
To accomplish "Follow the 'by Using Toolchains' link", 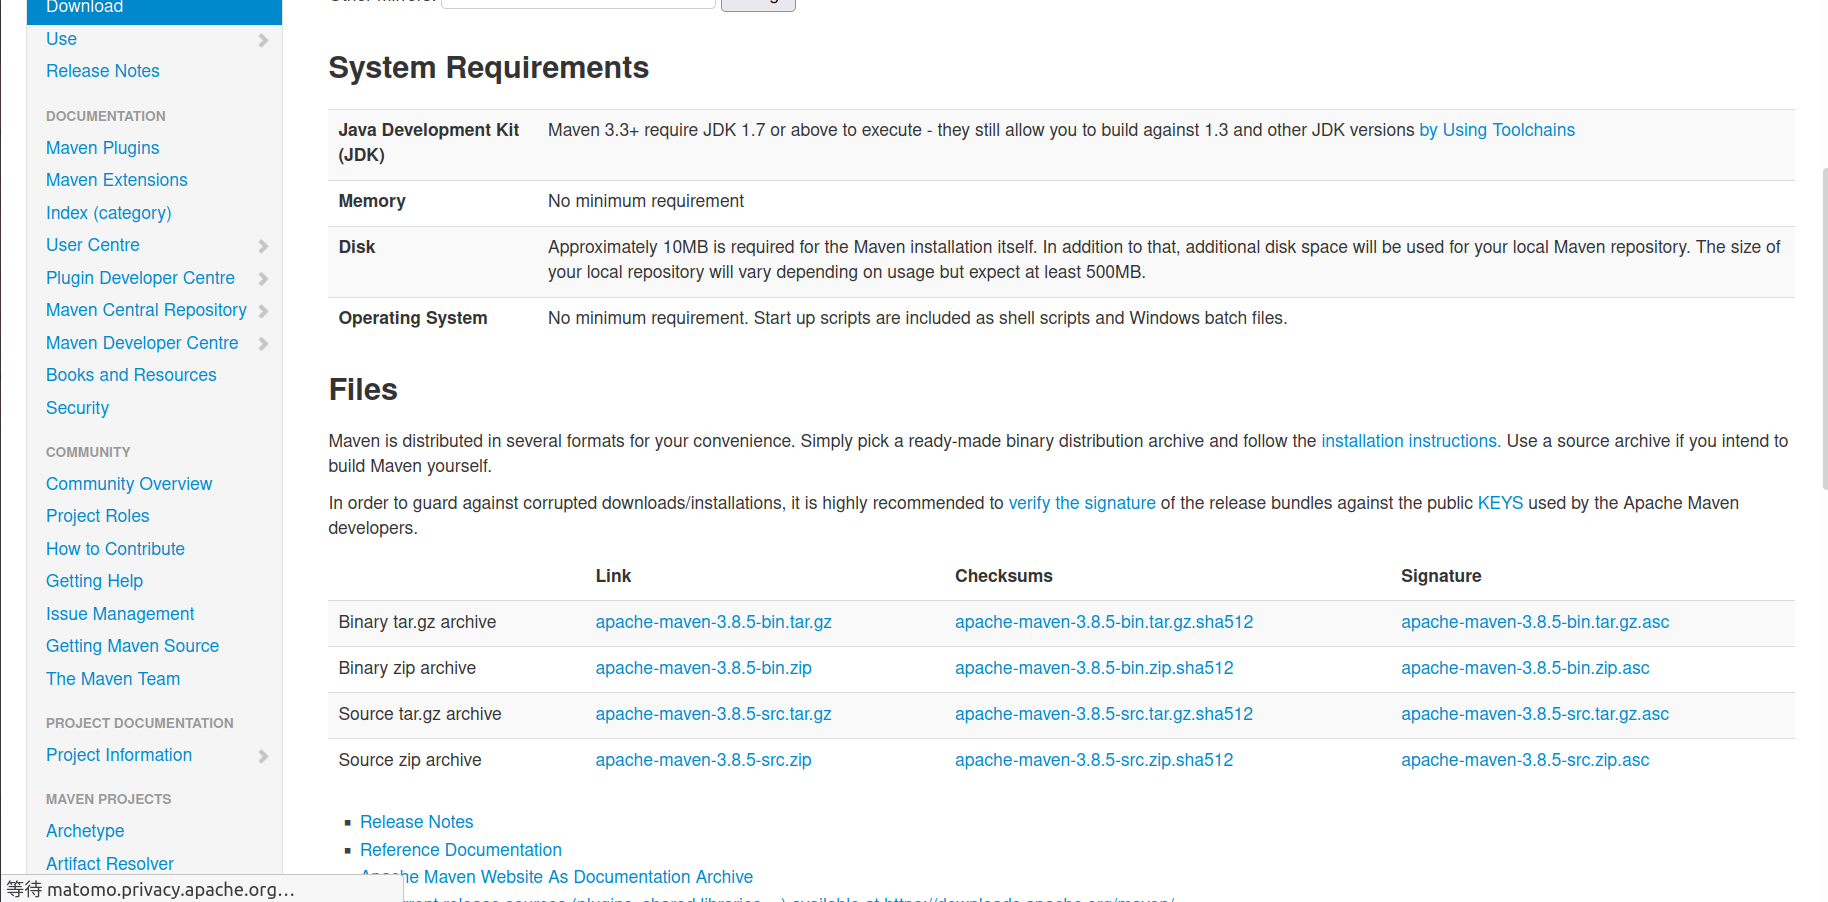I will pyautogui.click(x=1497, y=130).
